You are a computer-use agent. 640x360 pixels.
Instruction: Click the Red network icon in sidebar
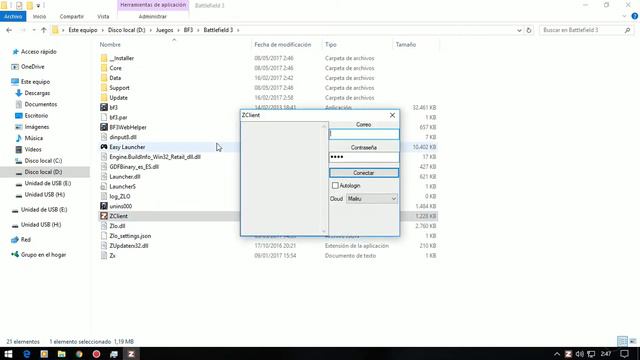[x=15, y=240]
